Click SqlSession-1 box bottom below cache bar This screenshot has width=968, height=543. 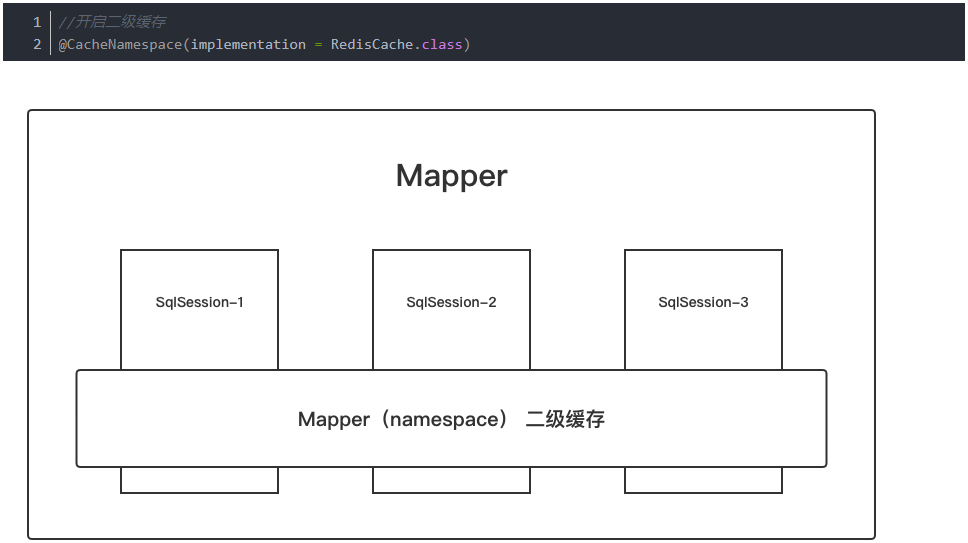[199, 480]
